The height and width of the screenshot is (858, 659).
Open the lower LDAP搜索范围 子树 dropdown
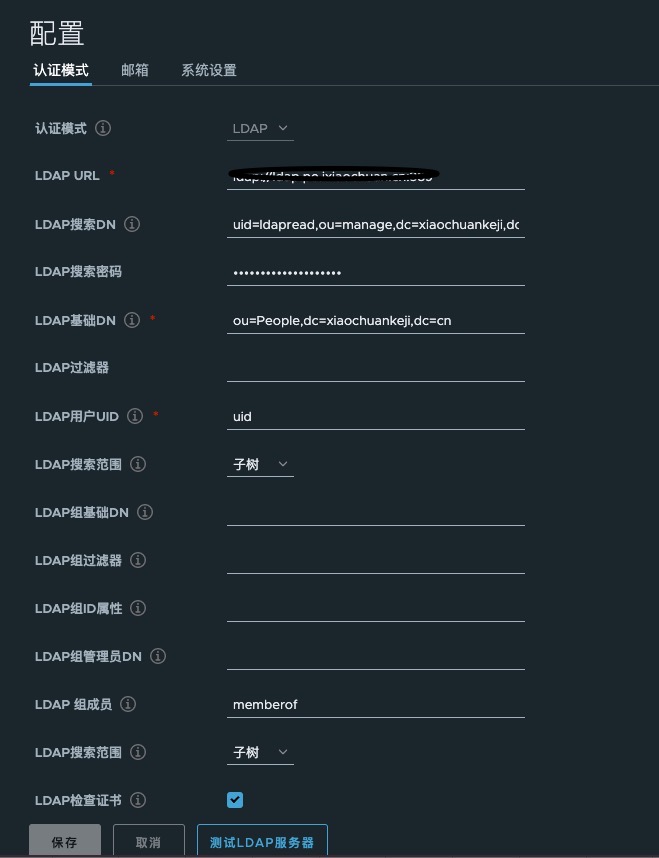[x=260, y=752]
